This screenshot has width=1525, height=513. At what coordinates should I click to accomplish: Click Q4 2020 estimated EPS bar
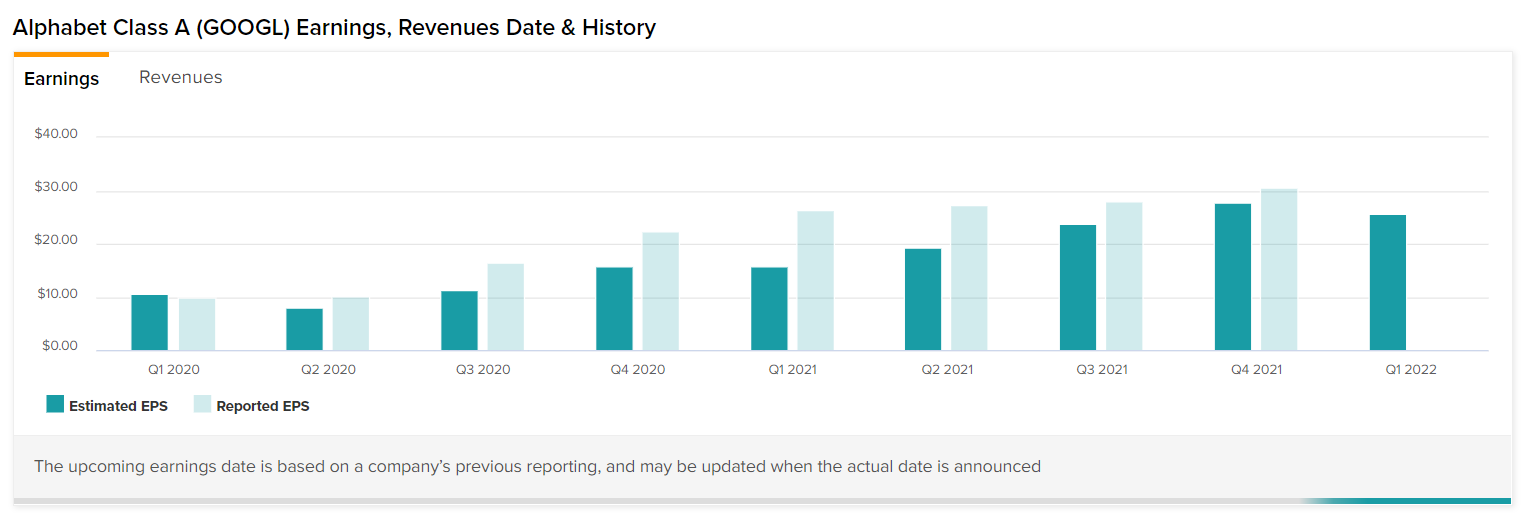tap(614, 309)
